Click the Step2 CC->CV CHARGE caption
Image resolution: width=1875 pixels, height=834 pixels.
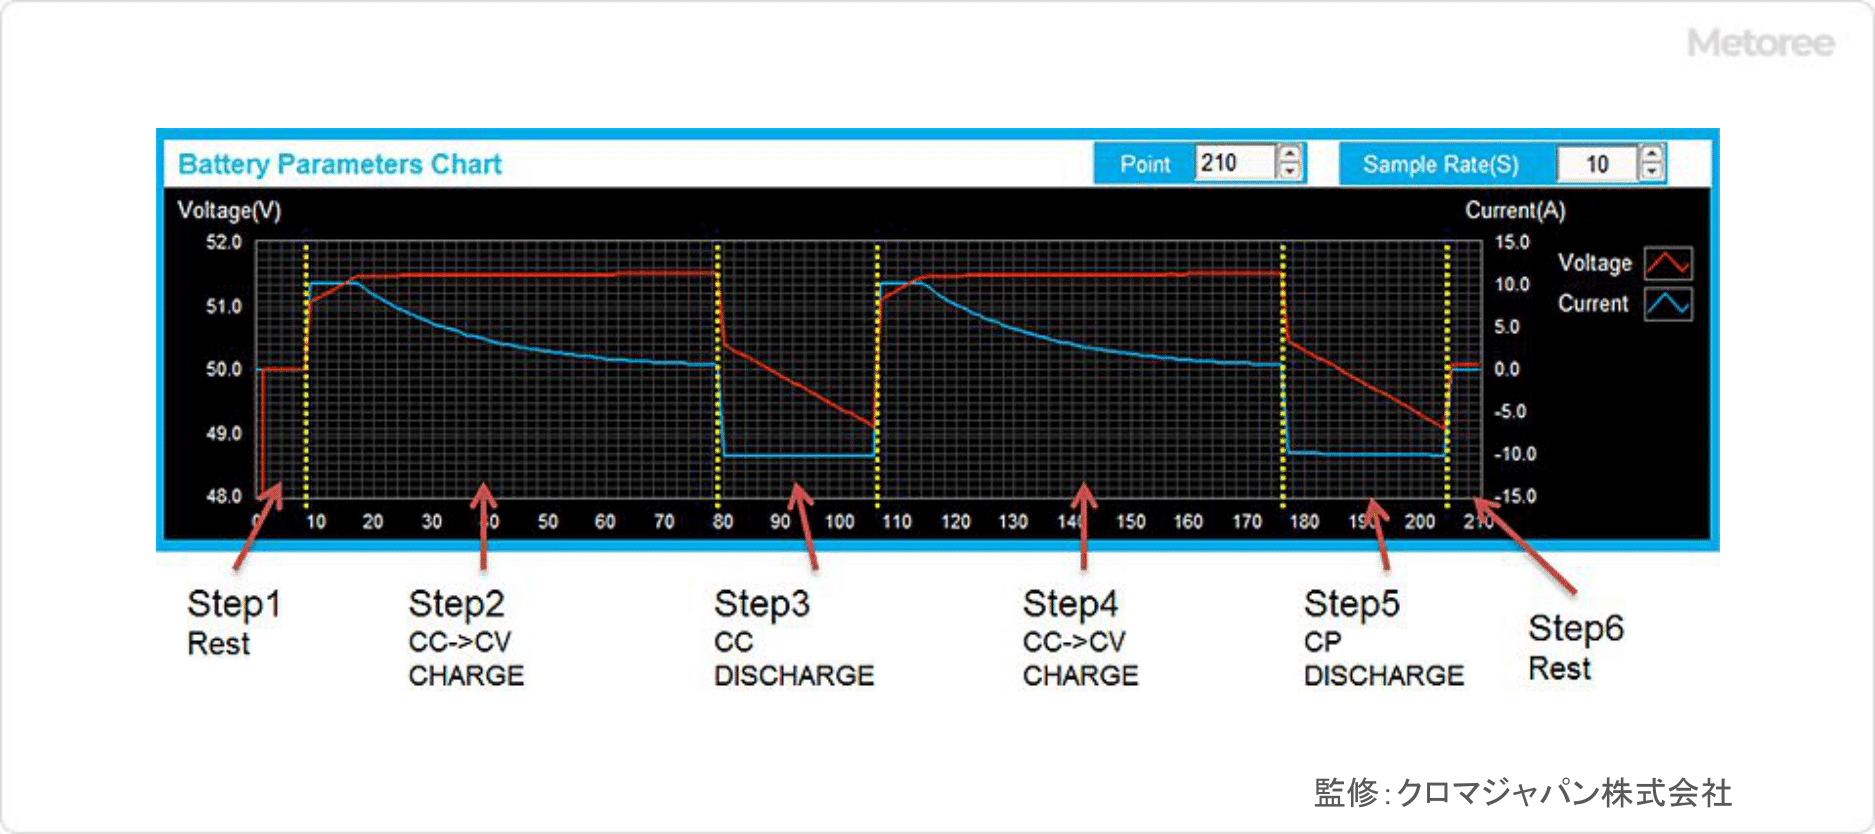466,638
